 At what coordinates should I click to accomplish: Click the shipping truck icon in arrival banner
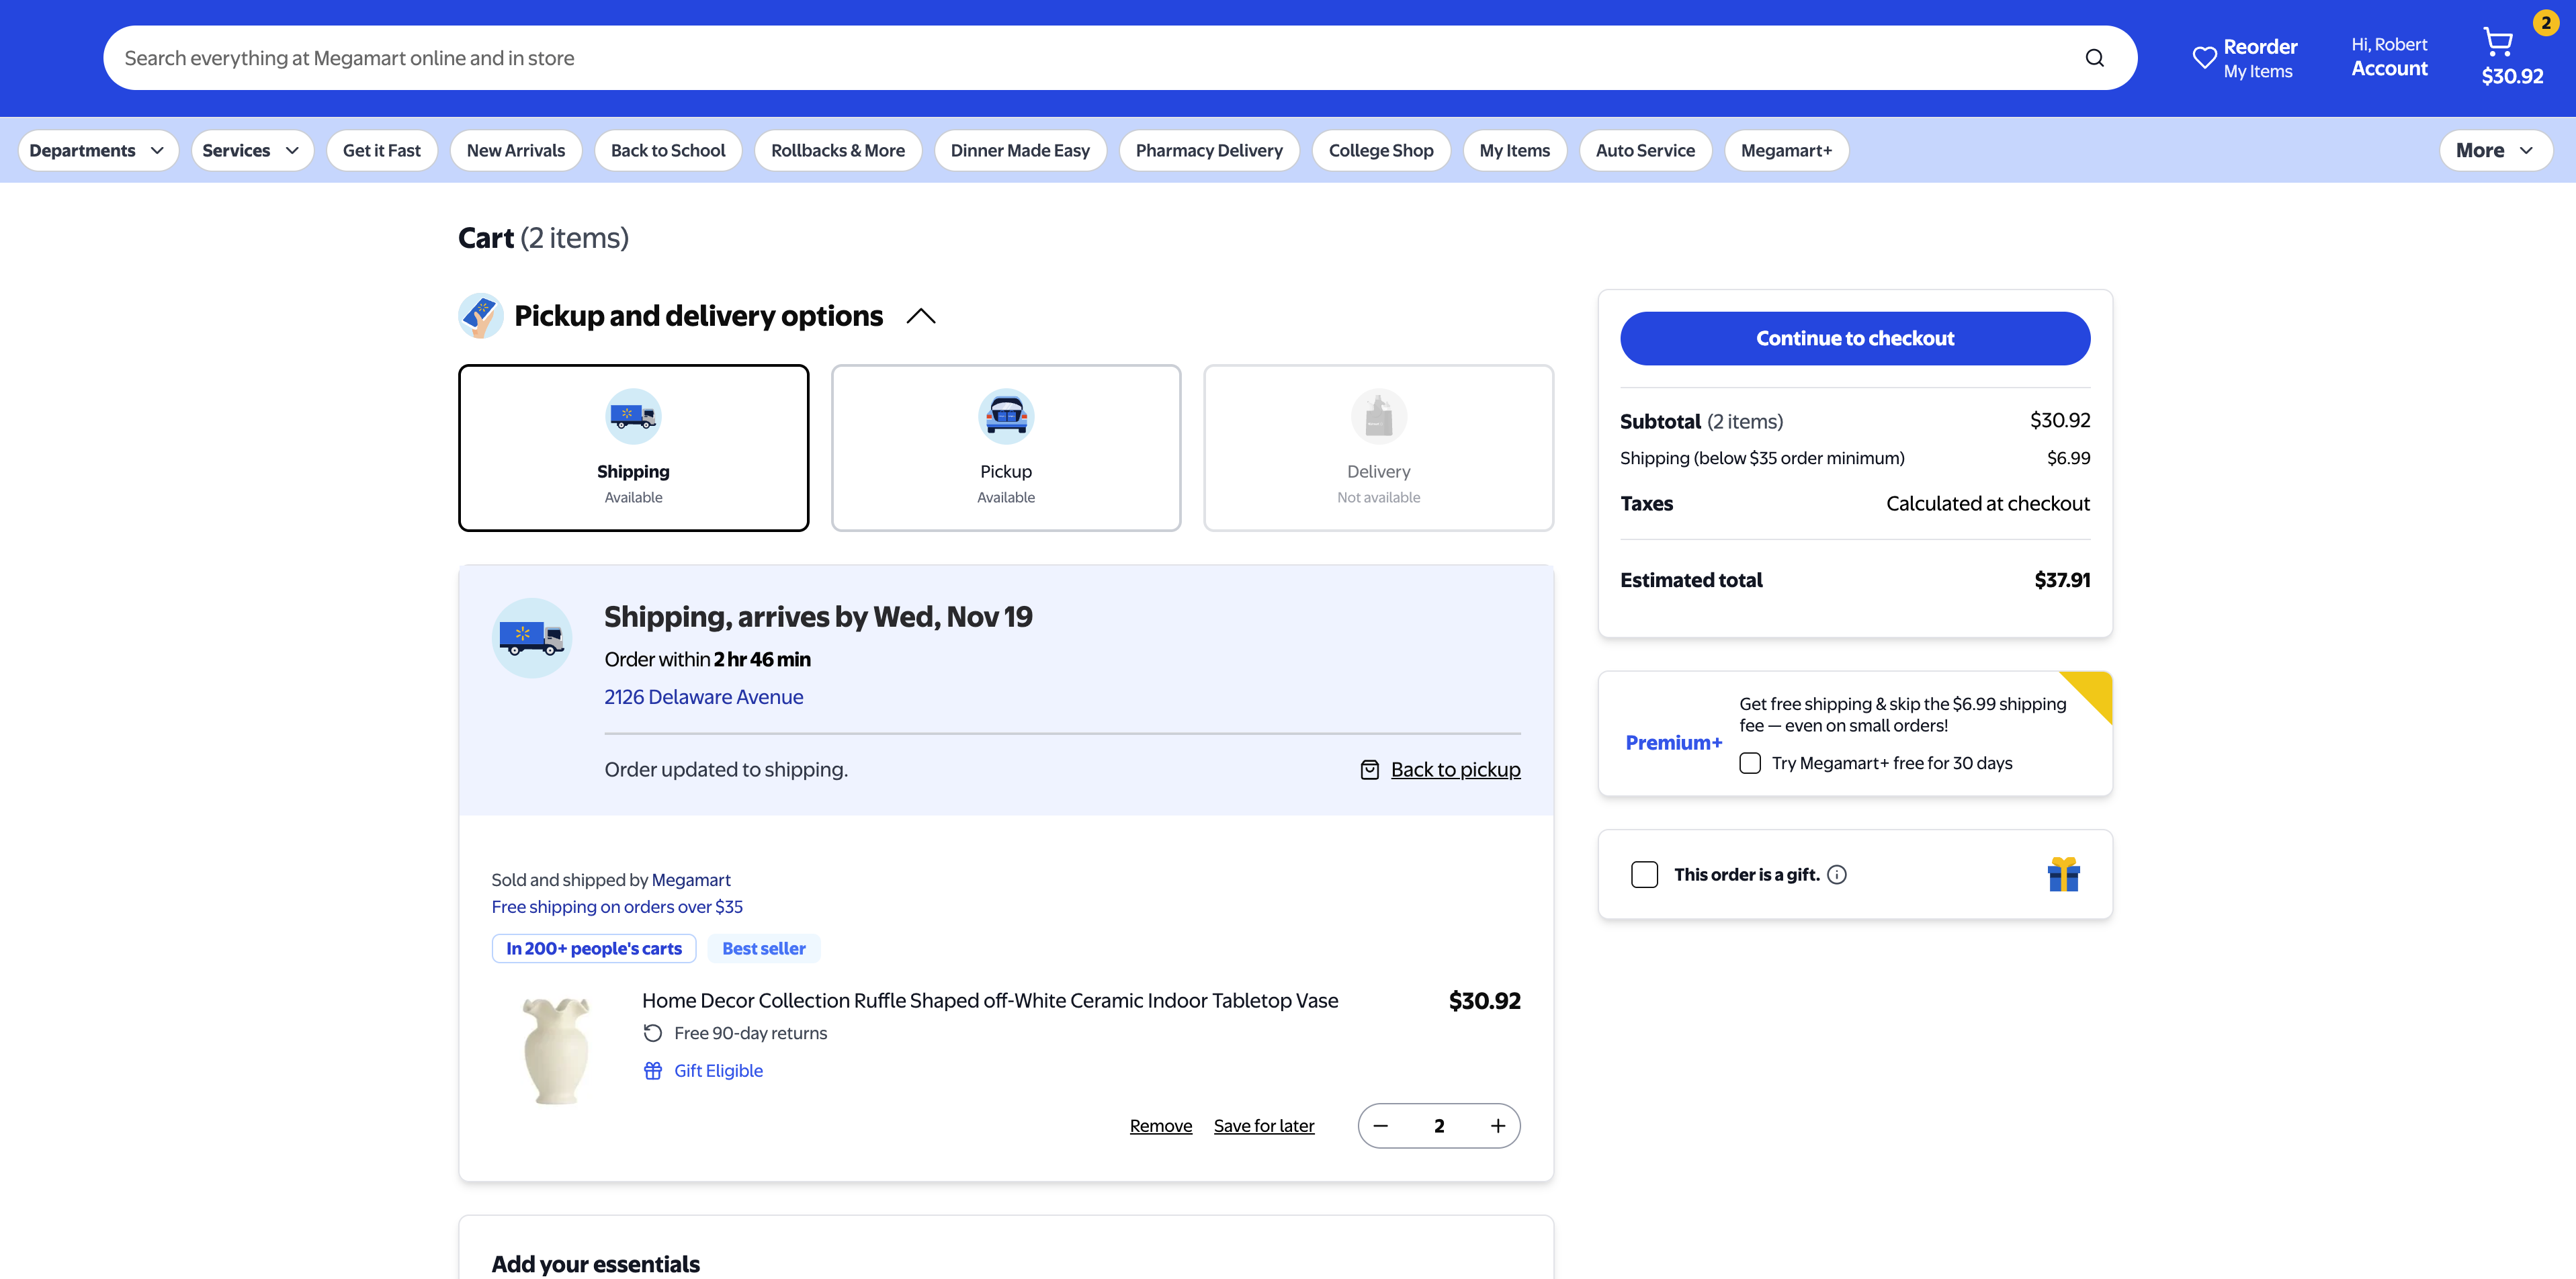532,637
